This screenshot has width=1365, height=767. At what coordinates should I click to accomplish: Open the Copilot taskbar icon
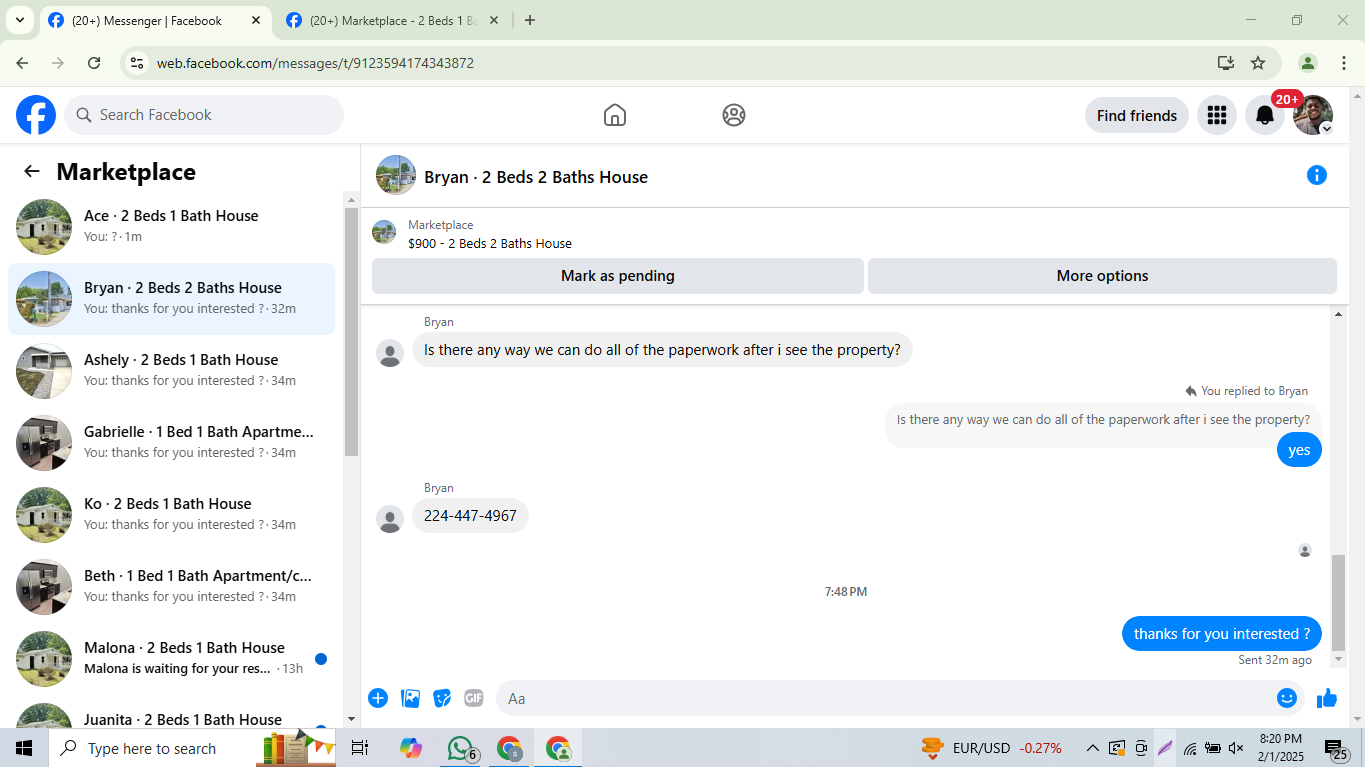(410, 748)
